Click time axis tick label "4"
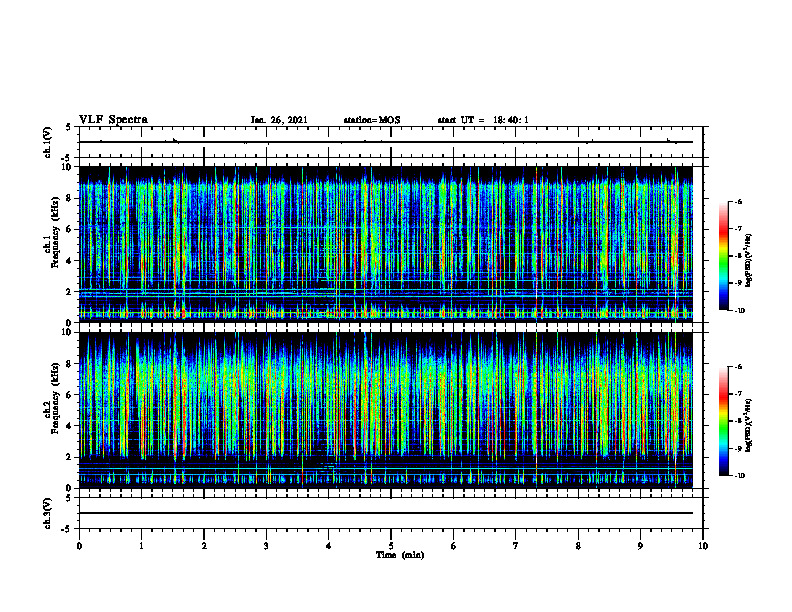This screenshot has height=612, width=792. [329, 546]
